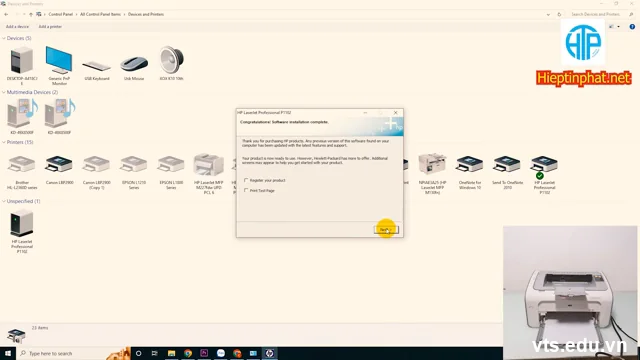Screen dimensions: 640x360
Task: Open Cortana circle icon on taskbar
Action: coord(138,353)
